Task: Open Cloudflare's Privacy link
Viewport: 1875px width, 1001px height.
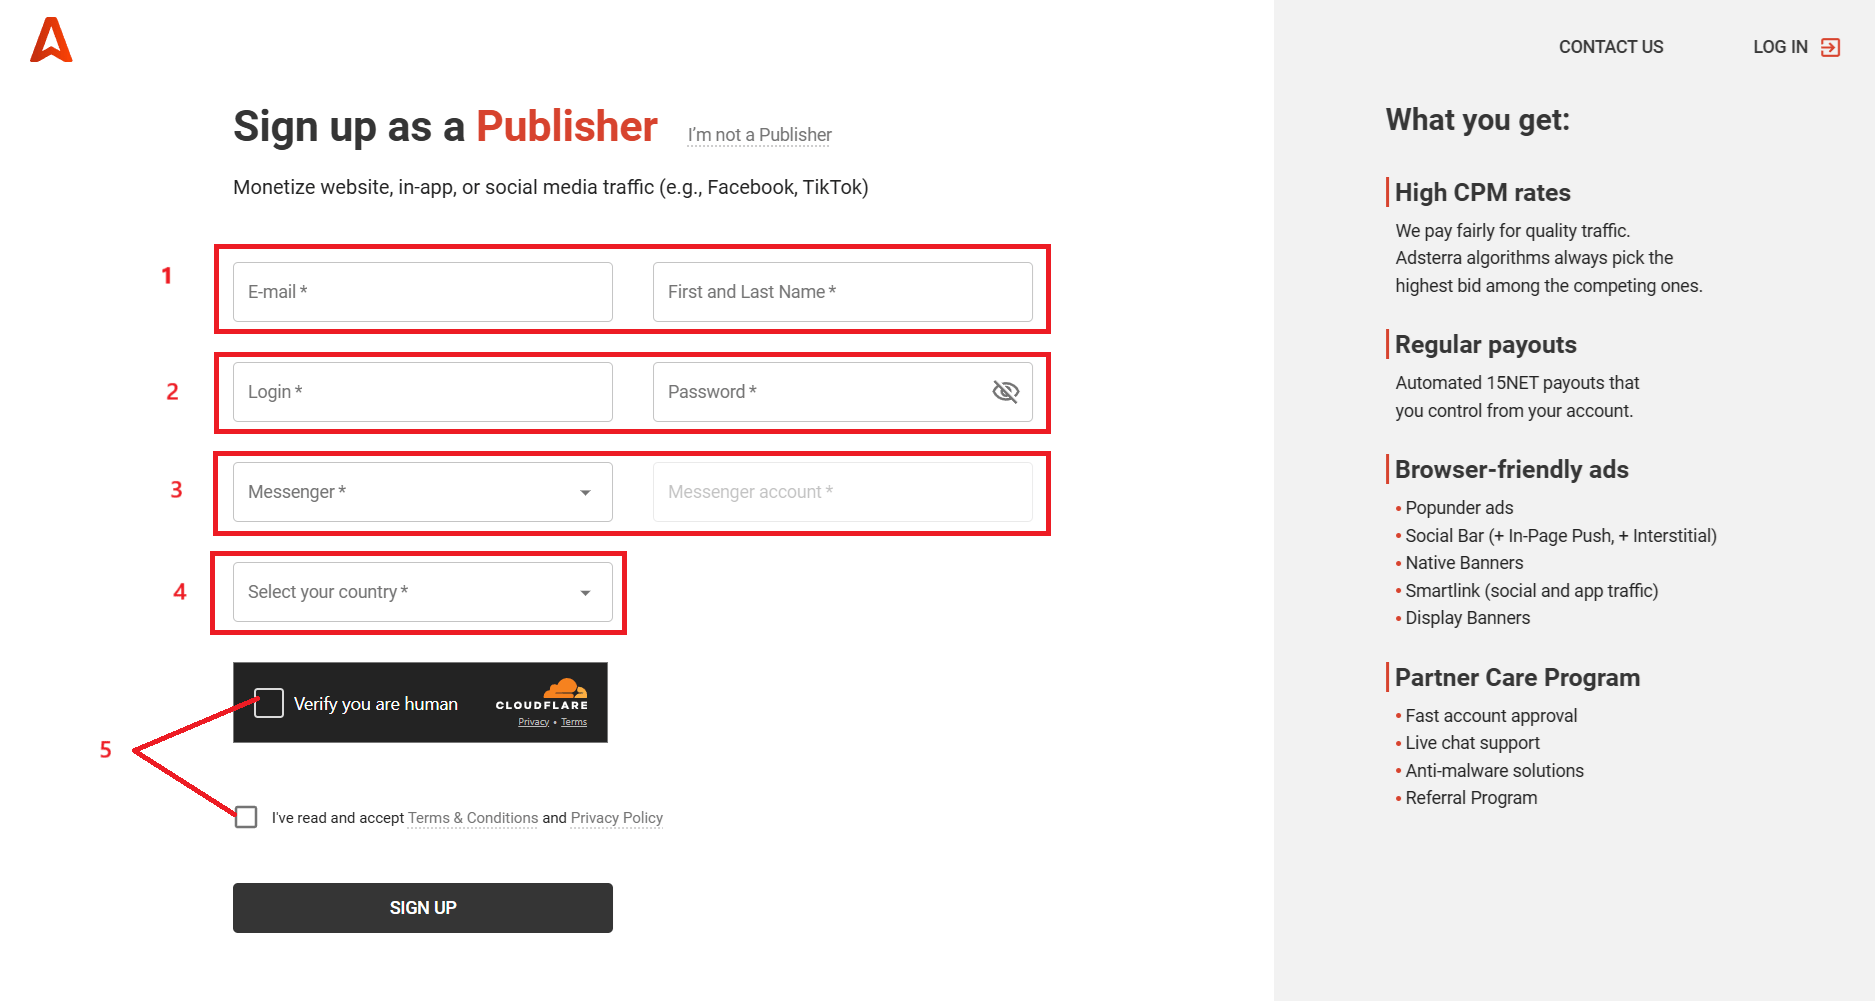Action: (x=533, y=721)
